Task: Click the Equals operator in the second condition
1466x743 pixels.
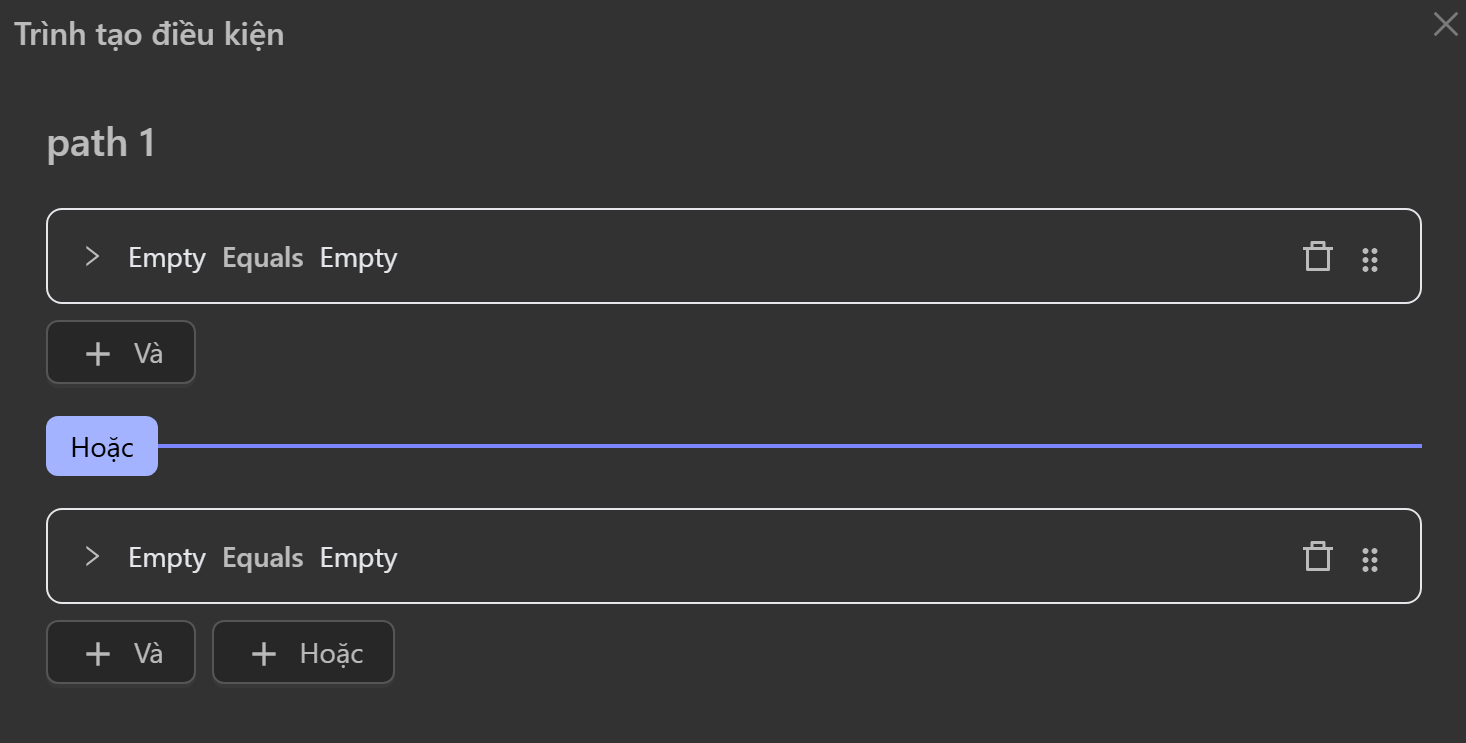Action: pyautogui.click(x=262, y=557)
